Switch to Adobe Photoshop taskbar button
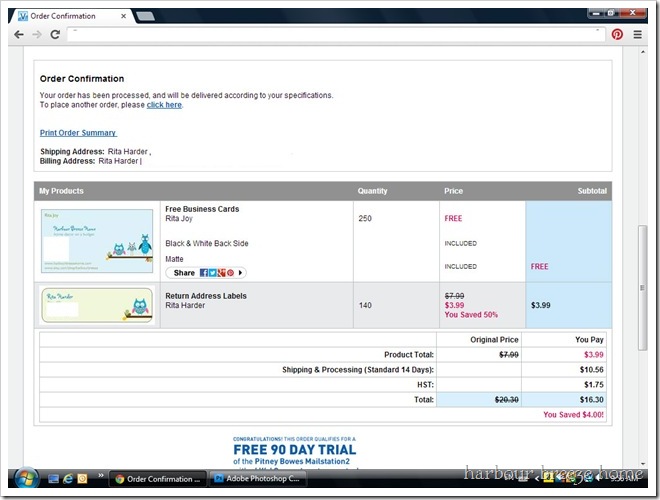The height and width of the screenshot is (500, 660). coord(257,479)
